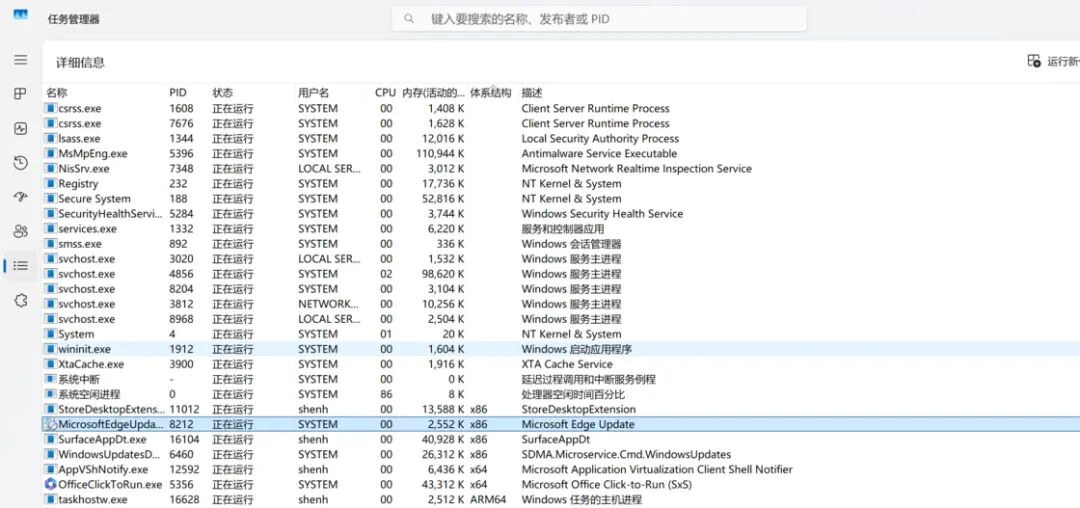Click the NETWORK user name cell
Screen dimensions: 1080x508
pyautogui.click(x=329, y=304)
